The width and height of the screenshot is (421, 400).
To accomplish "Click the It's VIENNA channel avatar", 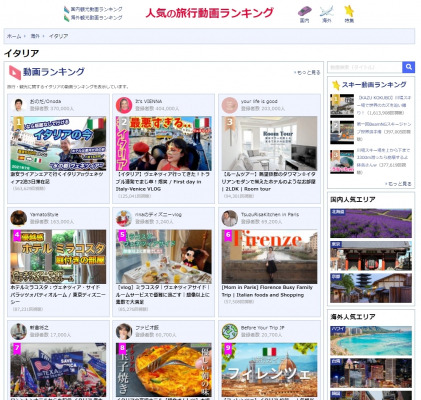I will tap(124, 105).
